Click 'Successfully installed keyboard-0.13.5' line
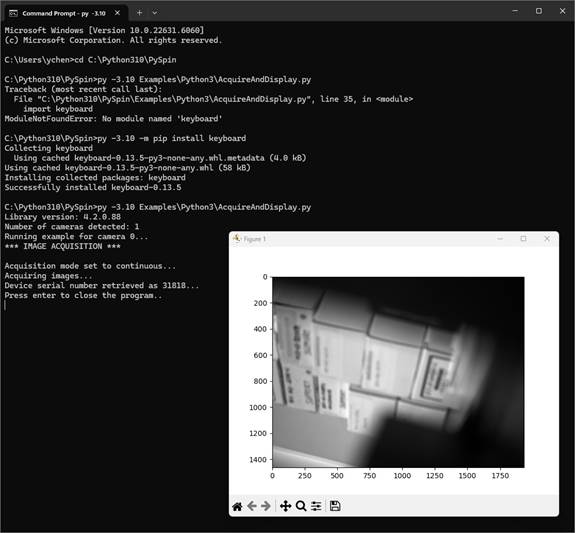The width and height of the screenshot is (575, 533). [93, 187]
